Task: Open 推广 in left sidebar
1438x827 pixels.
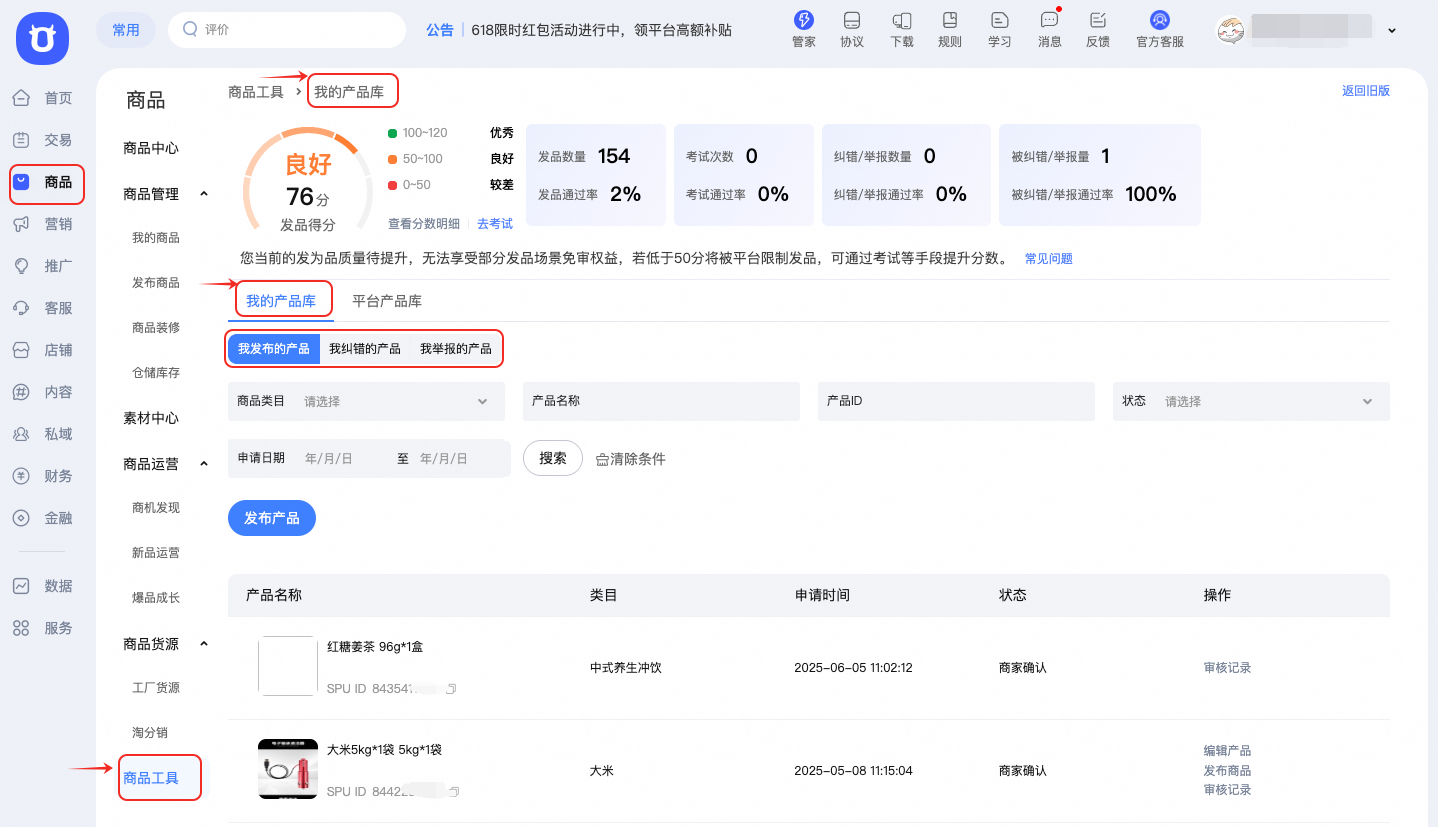Action: pyautogui.click(x=43, y=266)
